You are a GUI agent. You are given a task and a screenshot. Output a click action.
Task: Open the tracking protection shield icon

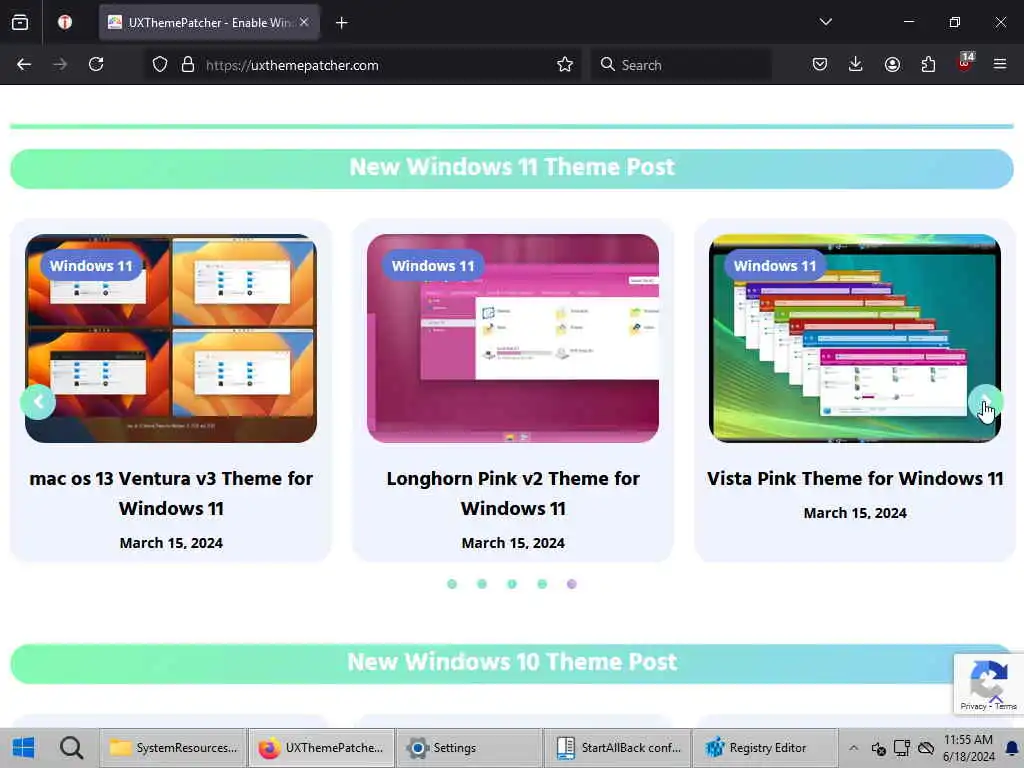point(160,64)
